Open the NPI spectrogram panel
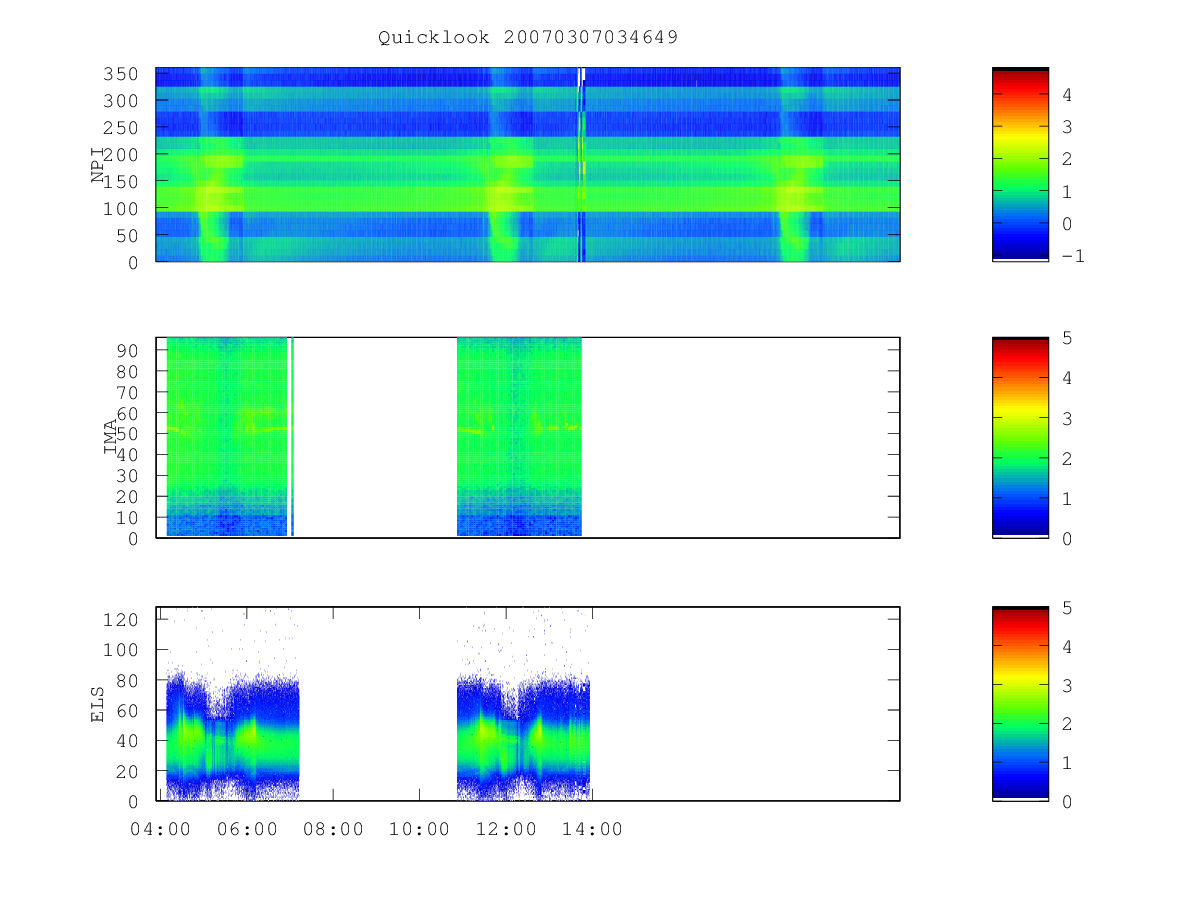 528,164
